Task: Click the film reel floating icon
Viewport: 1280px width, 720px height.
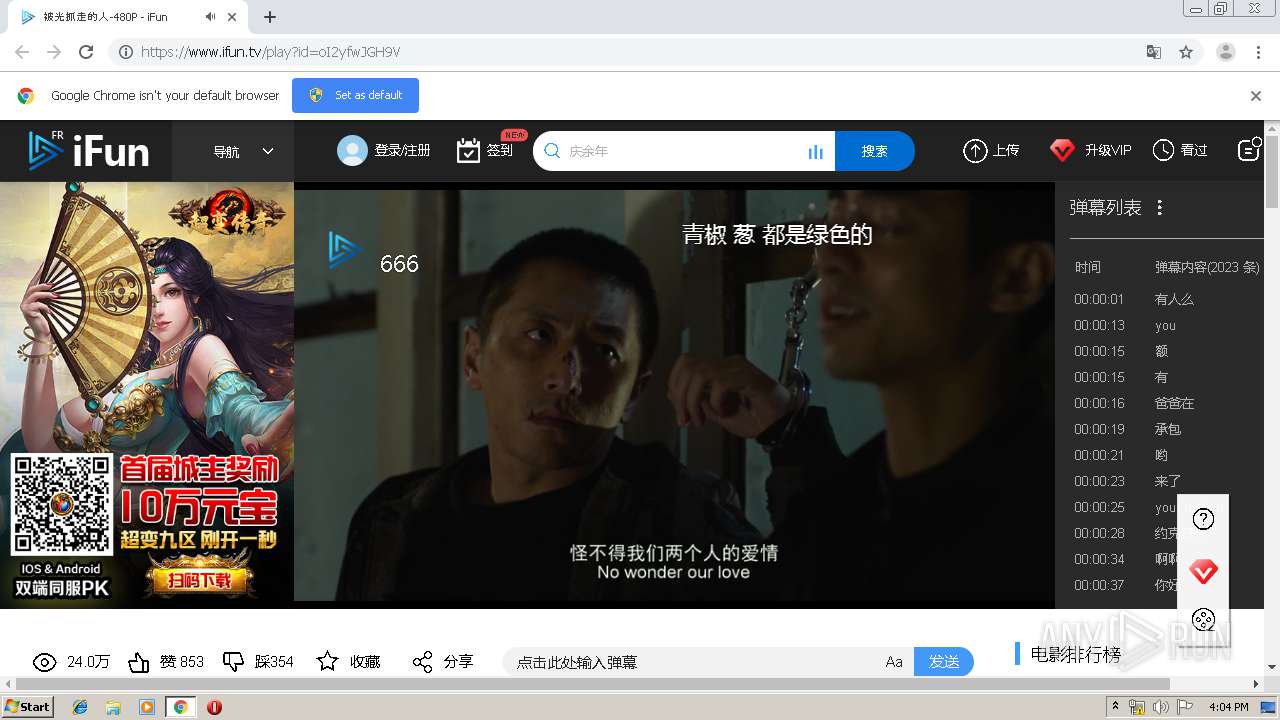Action: point(1203,620)
